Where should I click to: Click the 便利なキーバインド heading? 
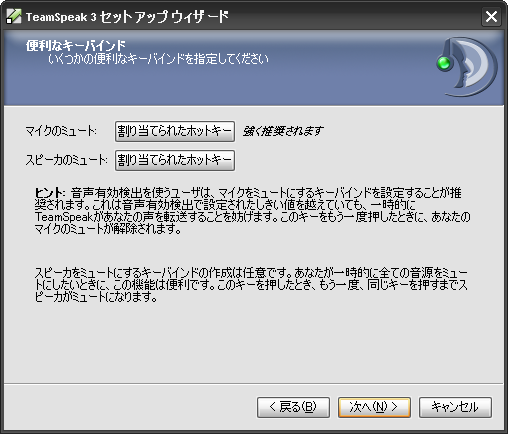coord(76,45)
